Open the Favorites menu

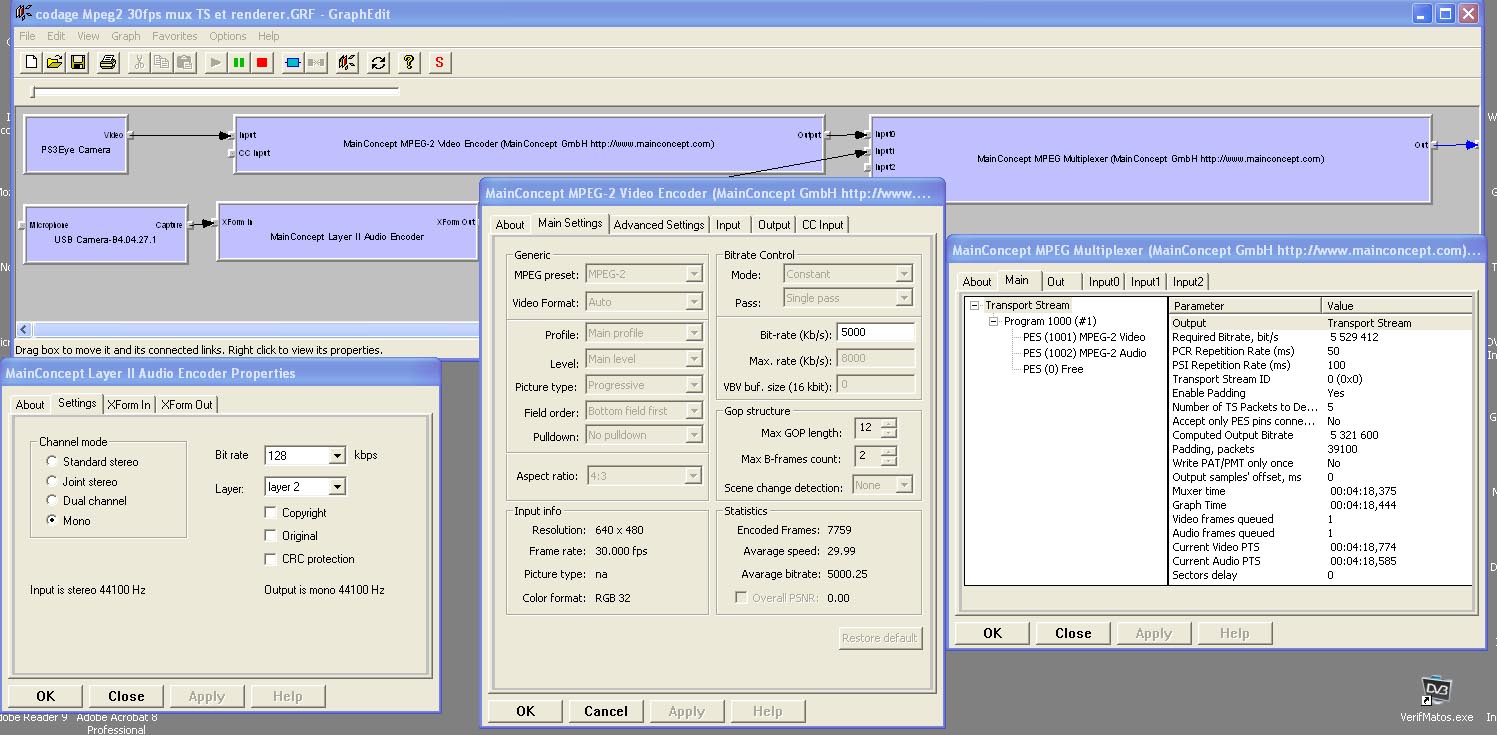coord(175,36)
